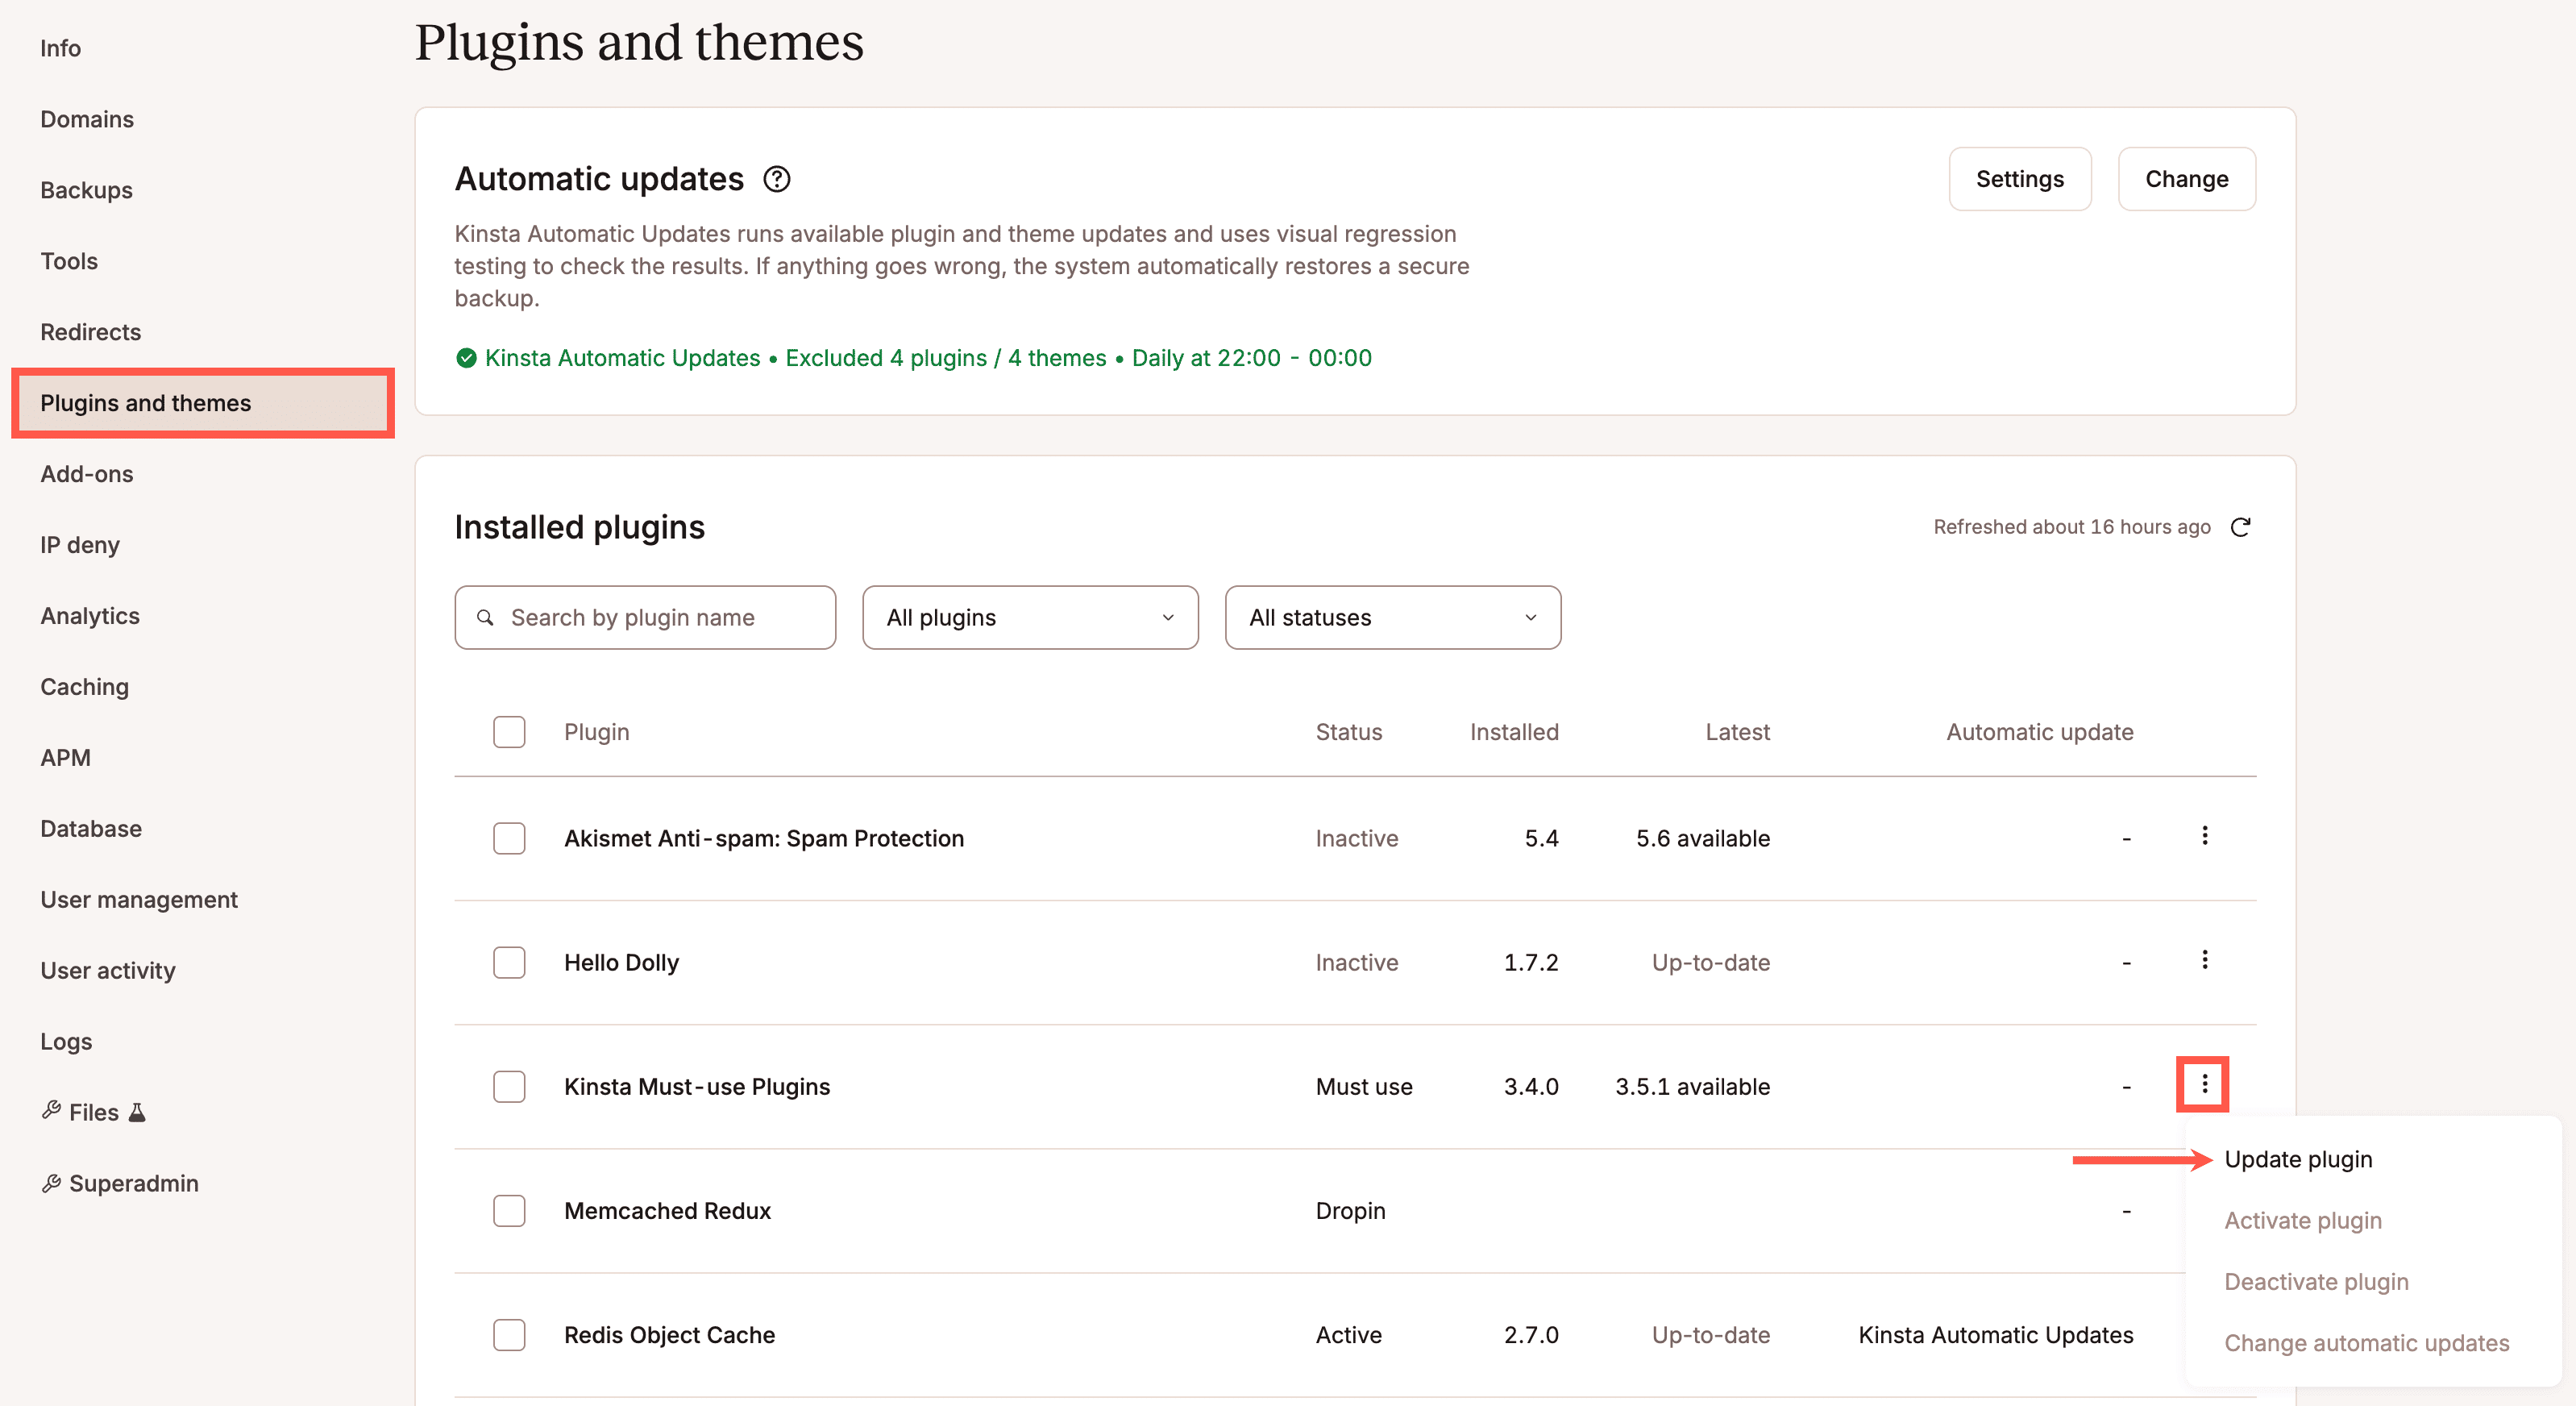Open the All plugins dropdown
The width and height of the screenshot is (2576, 1406).
click(1030, 617)
